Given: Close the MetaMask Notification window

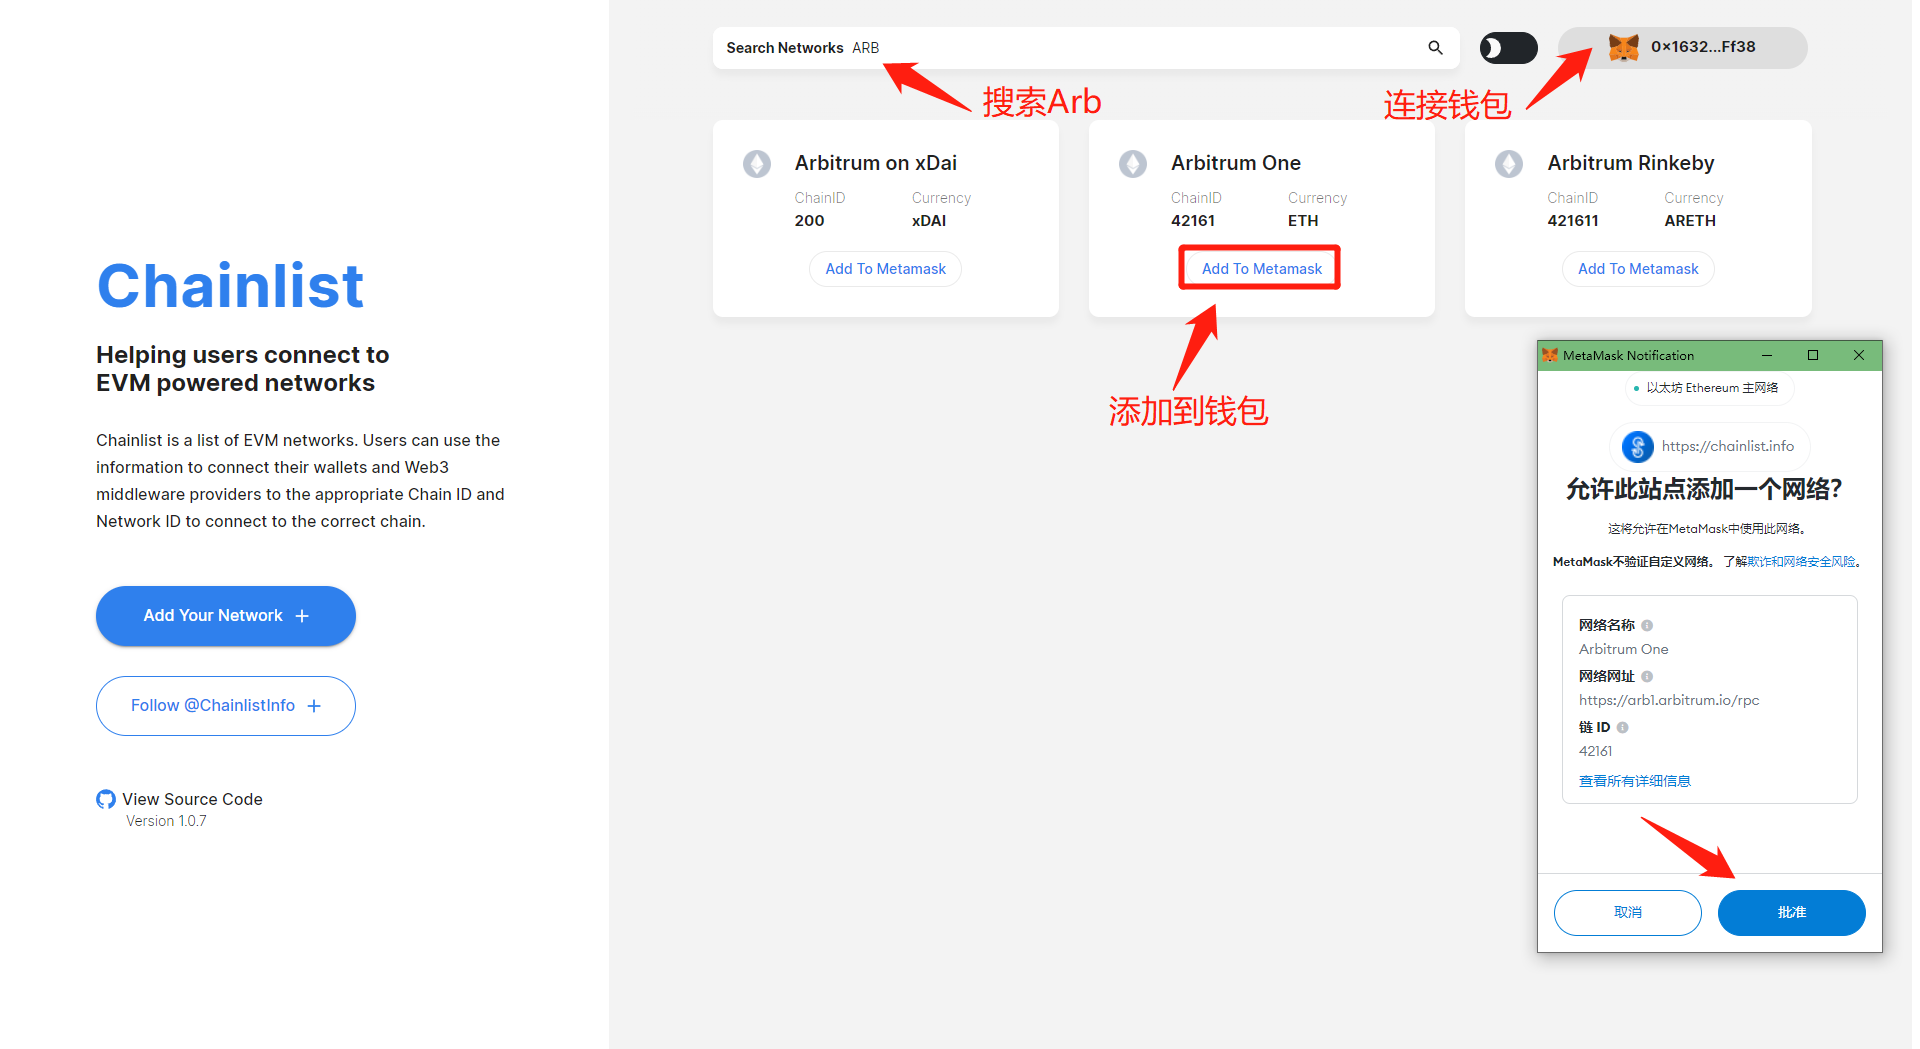Looking at the screenshot, I should (1859, 355).
